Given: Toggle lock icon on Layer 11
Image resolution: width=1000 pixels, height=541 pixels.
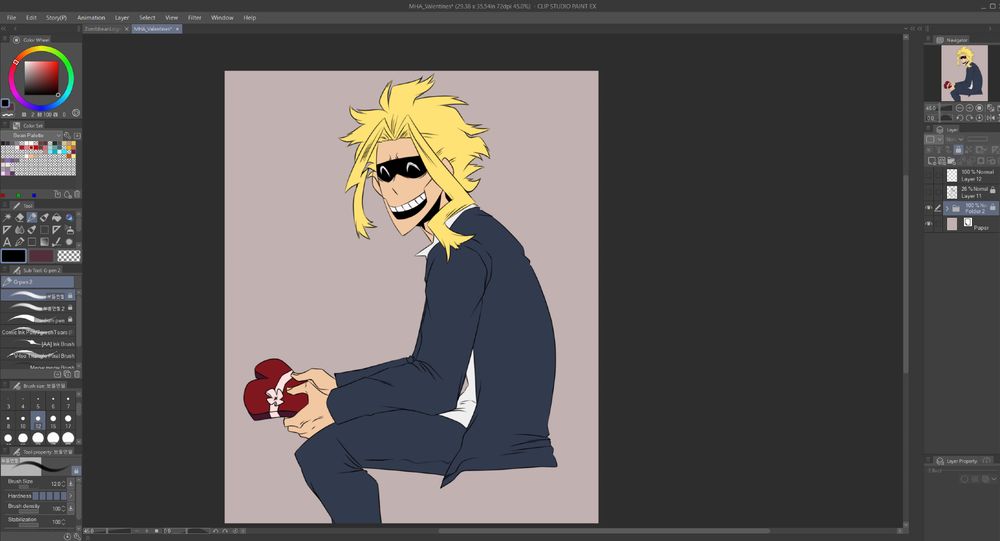Looking at the screenshot, I should [x=992, y=190].
